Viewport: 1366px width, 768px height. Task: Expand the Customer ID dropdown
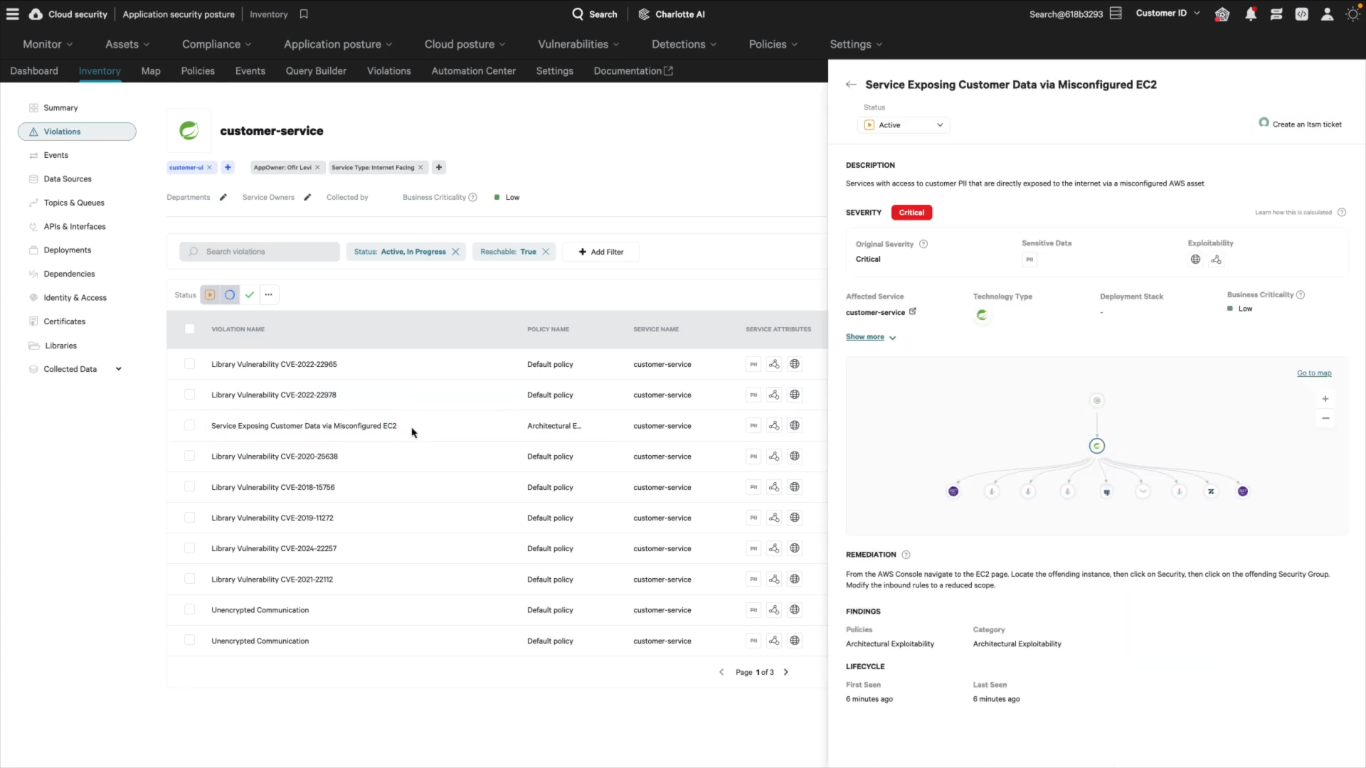click(x=1168, y=14)
